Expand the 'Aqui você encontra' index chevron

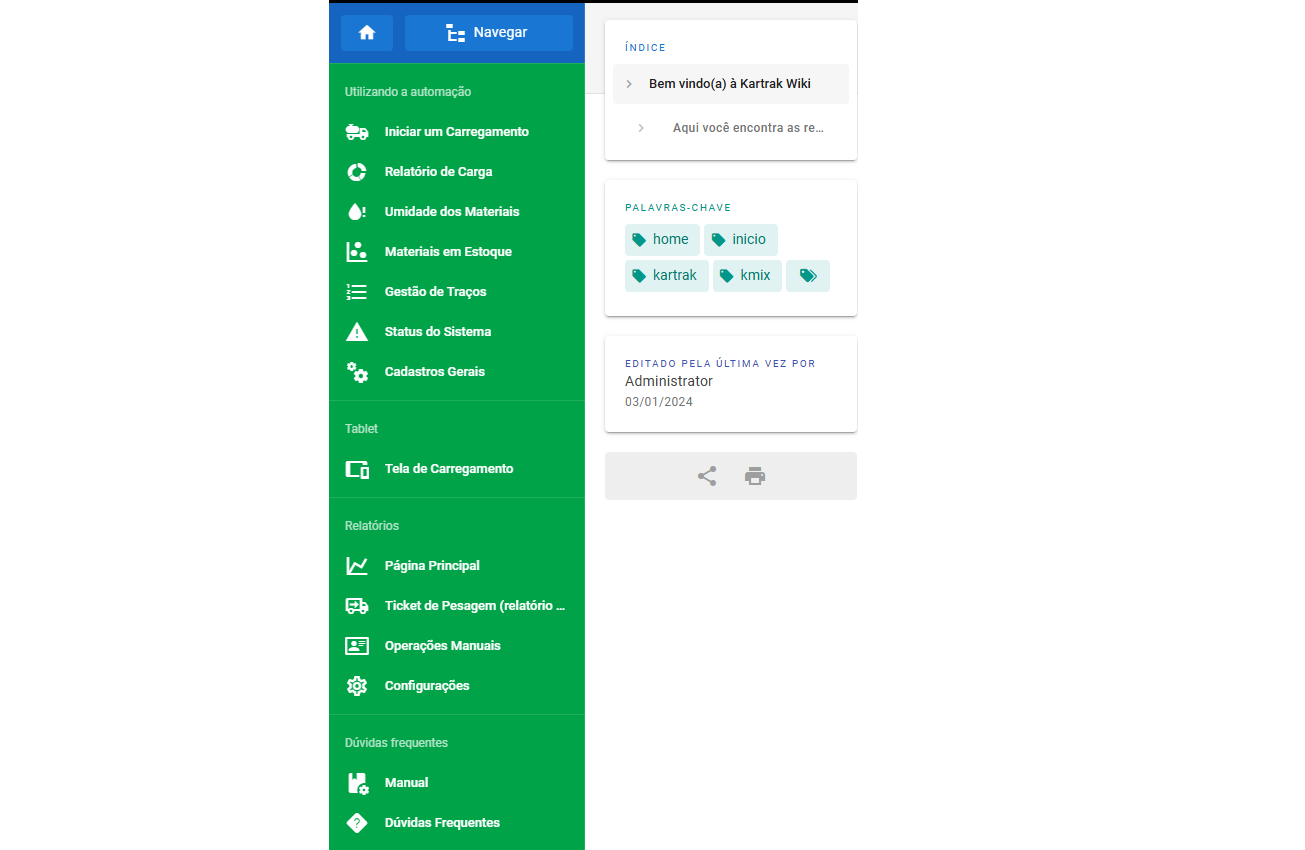(x=641, y=128)
